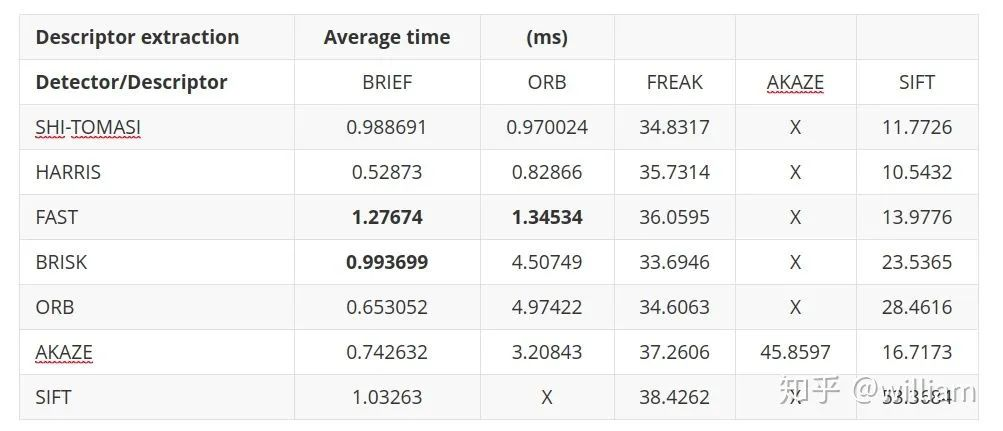Click the X in SIFT ORB cell
This screenshot has height=431, width=1003.
click(547, 397)
